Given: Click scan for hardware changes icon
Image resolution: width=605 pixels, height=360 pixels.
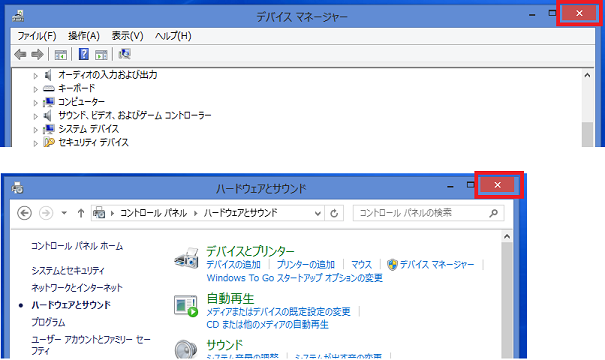Looking at the screenshot, I should coord(124,54).
